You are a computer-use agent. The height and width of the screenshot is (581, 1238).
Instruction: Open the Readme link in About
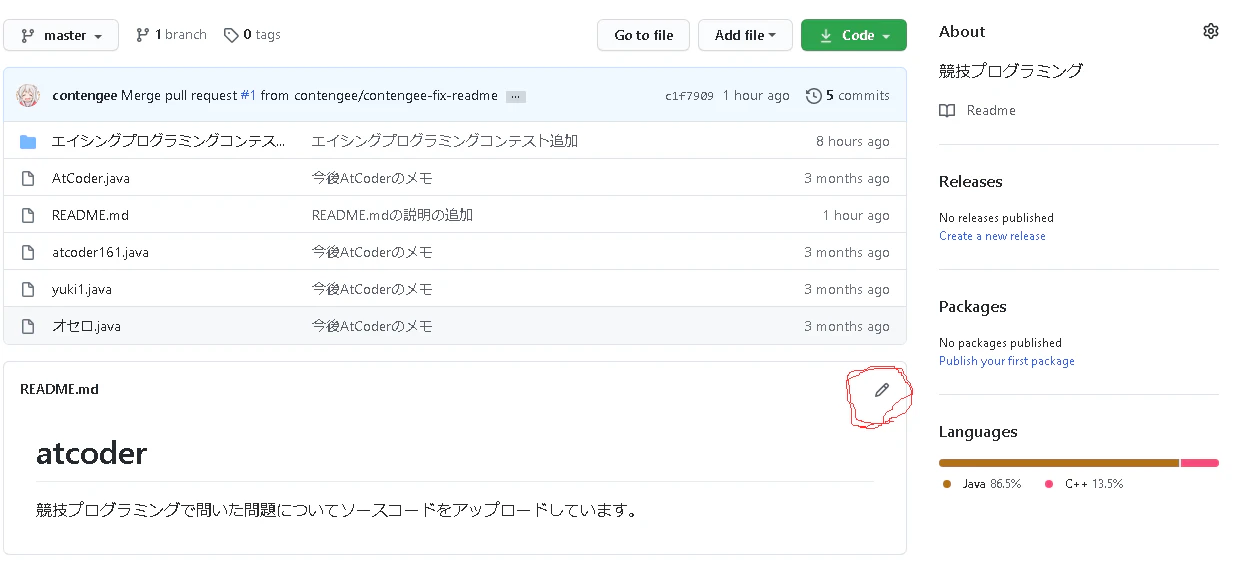point(991,110)
